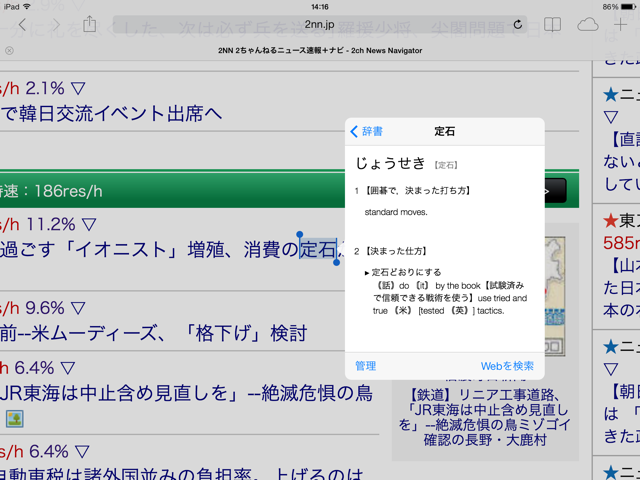This screenshot has height=480, width=640.
Task: Tap the 14:16 clock in status bar
Action: (320, 7)
